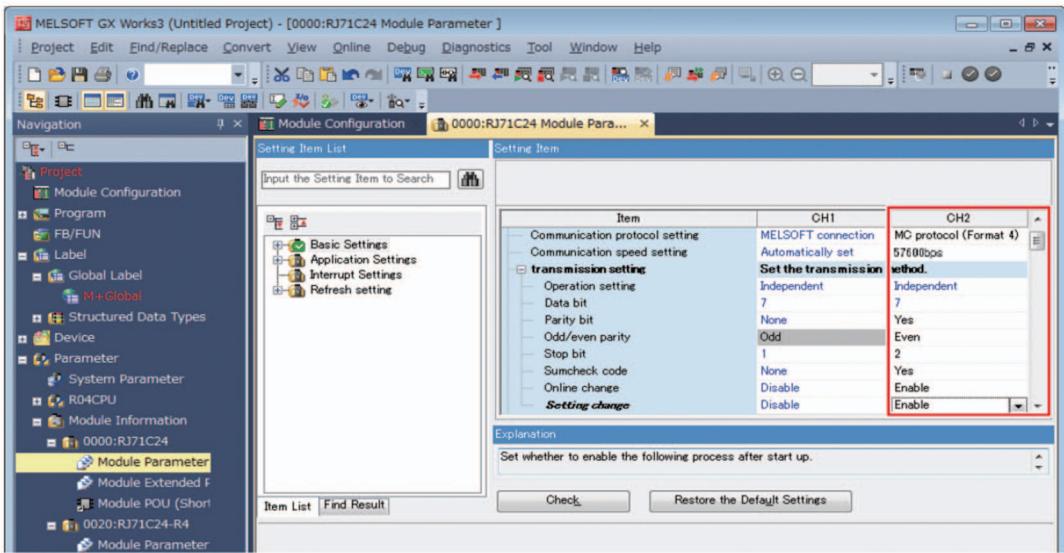Viewport: 1064px width, 553px height.
Task: Open the Tool menu
Action: [539, 47]
